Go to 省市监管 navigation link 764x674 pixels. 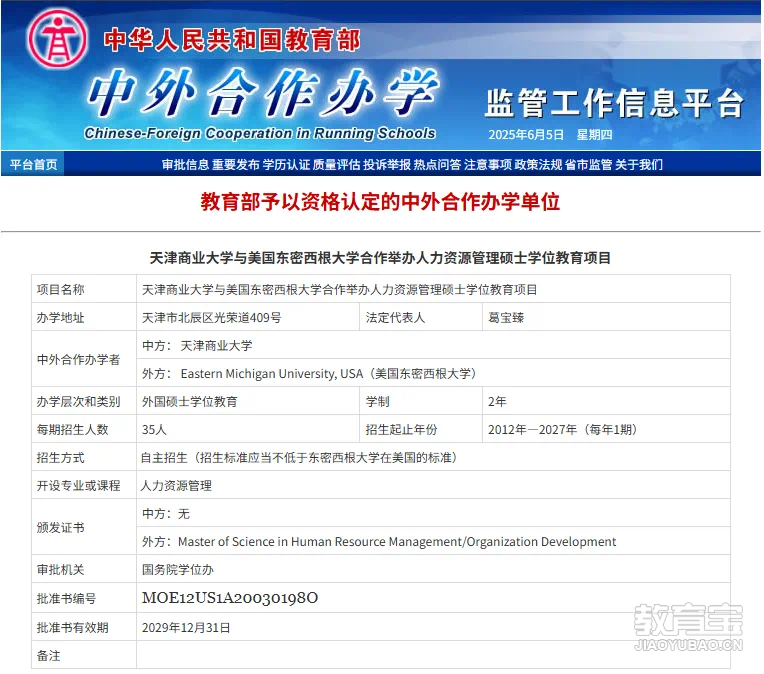tap(589, 165)
